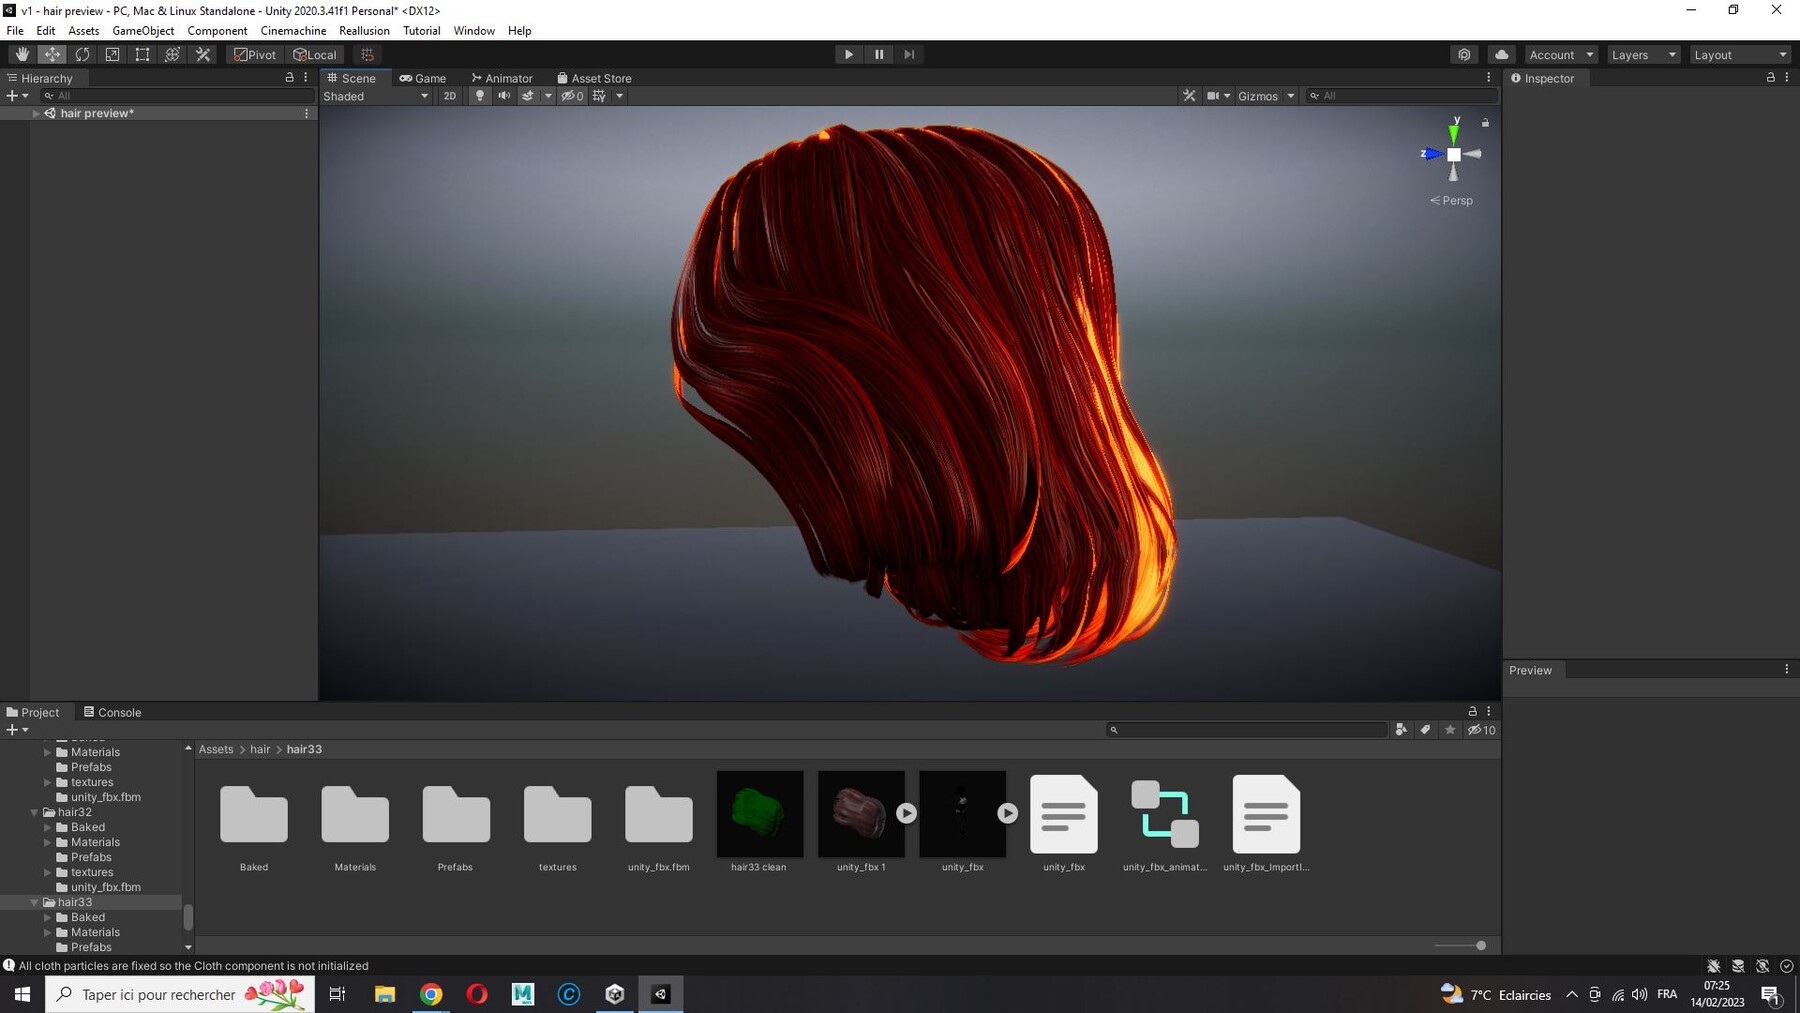1800x1013 pixels.
Task: Expand Baked folder under hair32
Action: [48, 827]
